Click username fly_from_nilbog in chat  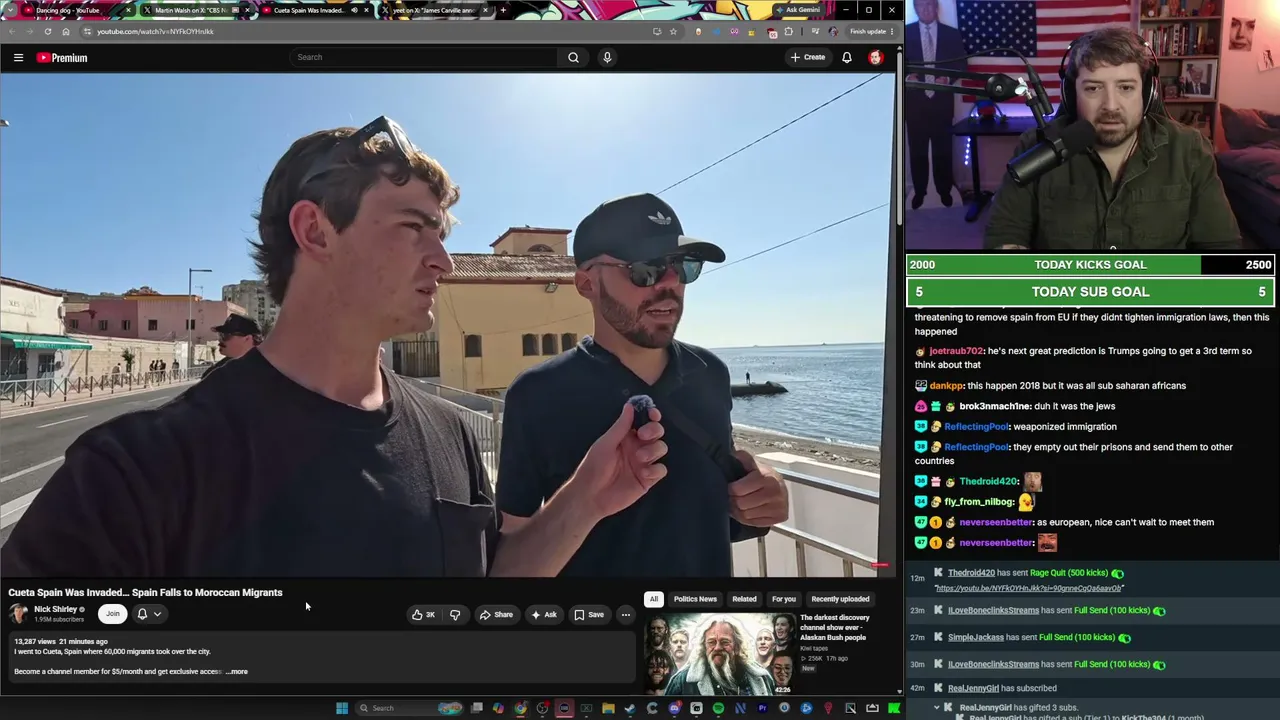coord(979,502)
